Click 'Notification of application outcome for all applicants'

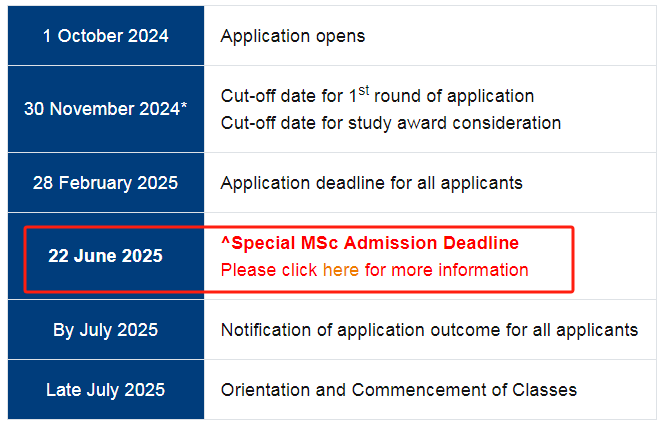tap(429, 330)
